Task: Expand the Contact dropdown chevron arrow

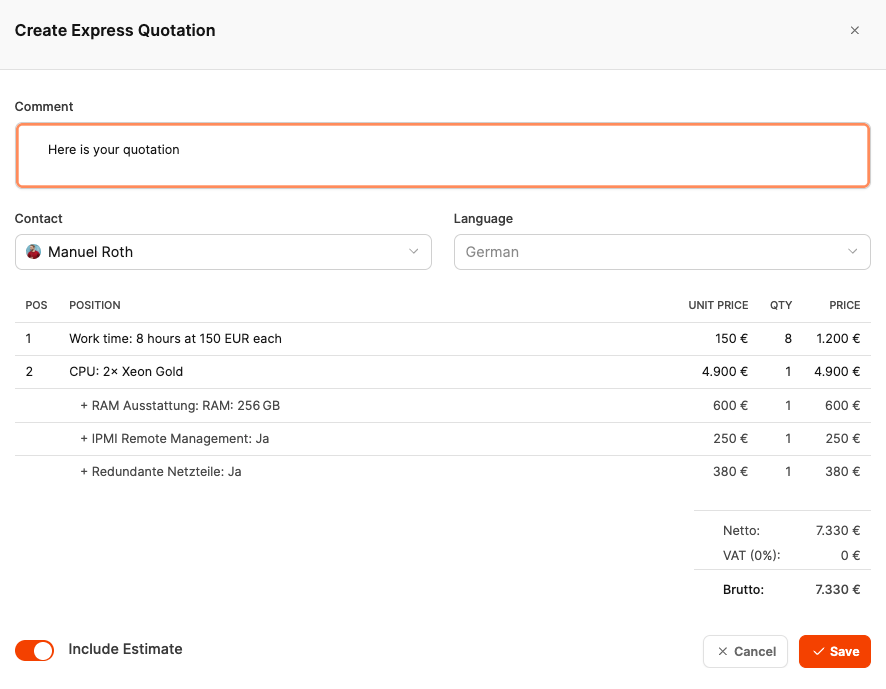Action: 414,252
